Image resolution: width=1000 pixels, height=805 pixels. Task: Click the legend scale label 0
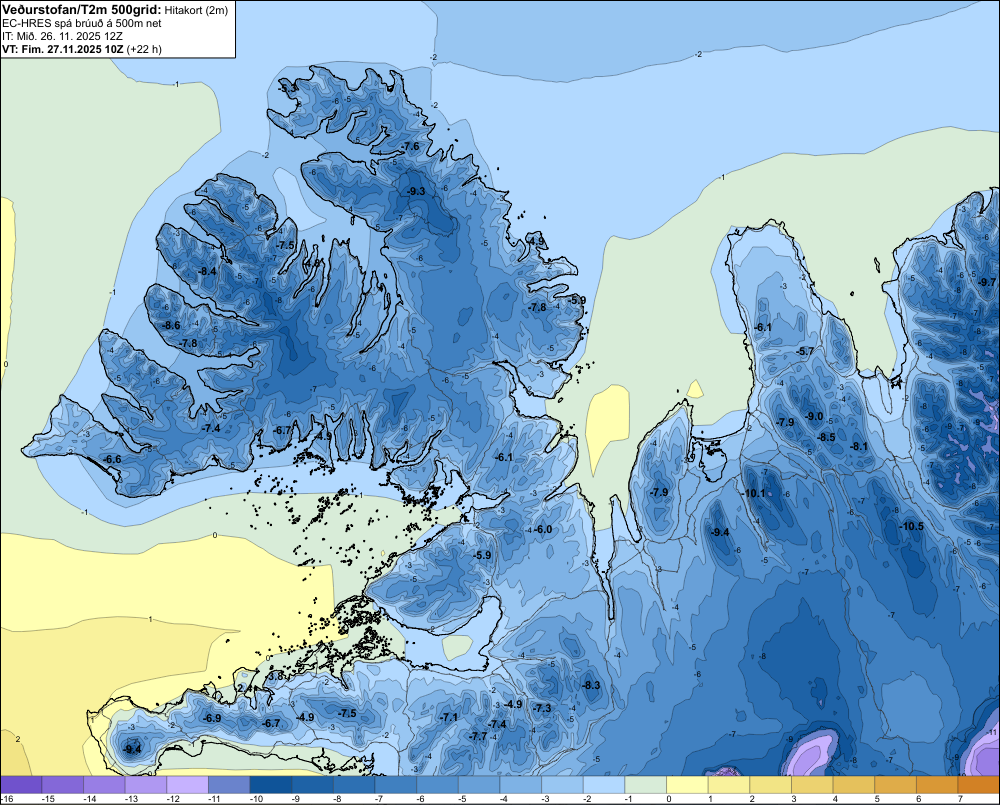[x=669, y=799]
